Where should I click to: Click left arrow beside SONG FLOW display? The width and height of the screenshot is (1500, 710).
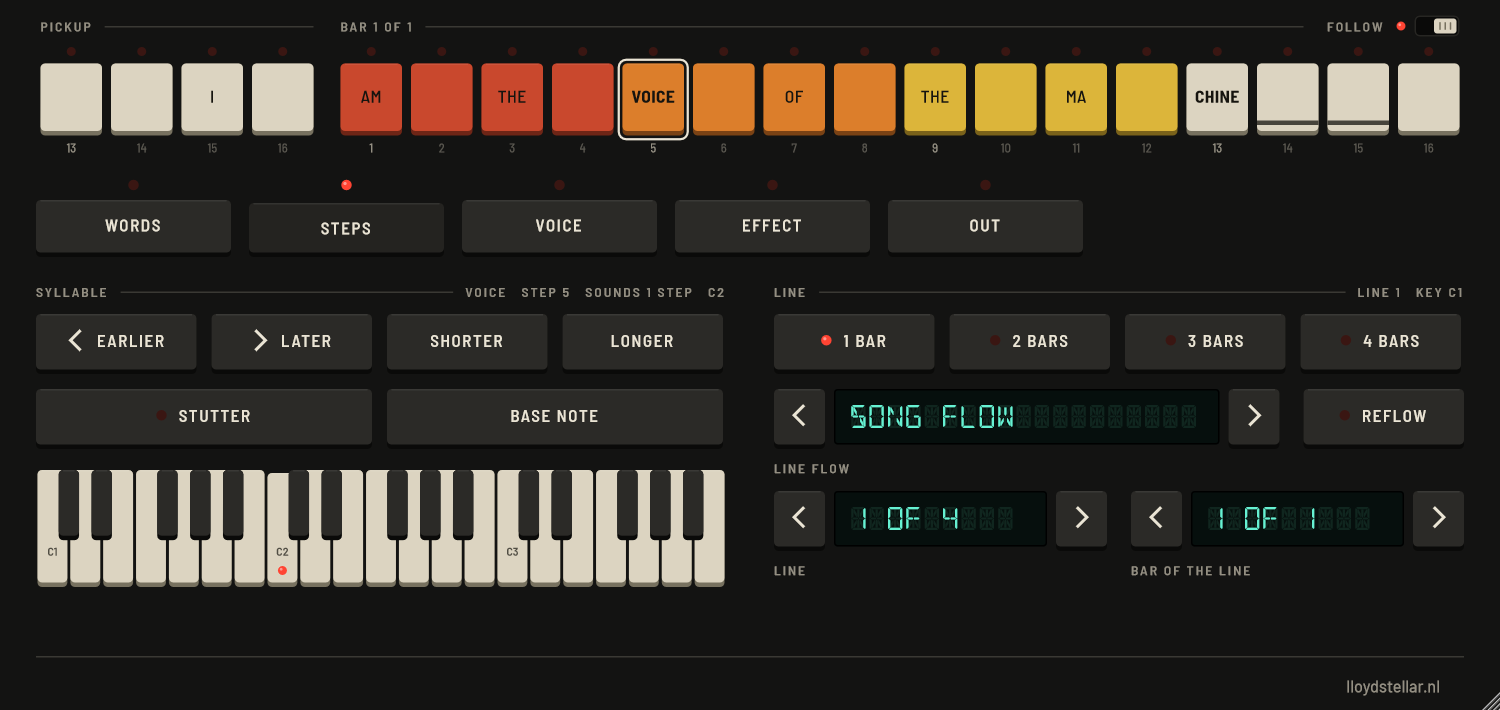click(x=799, y=416)
